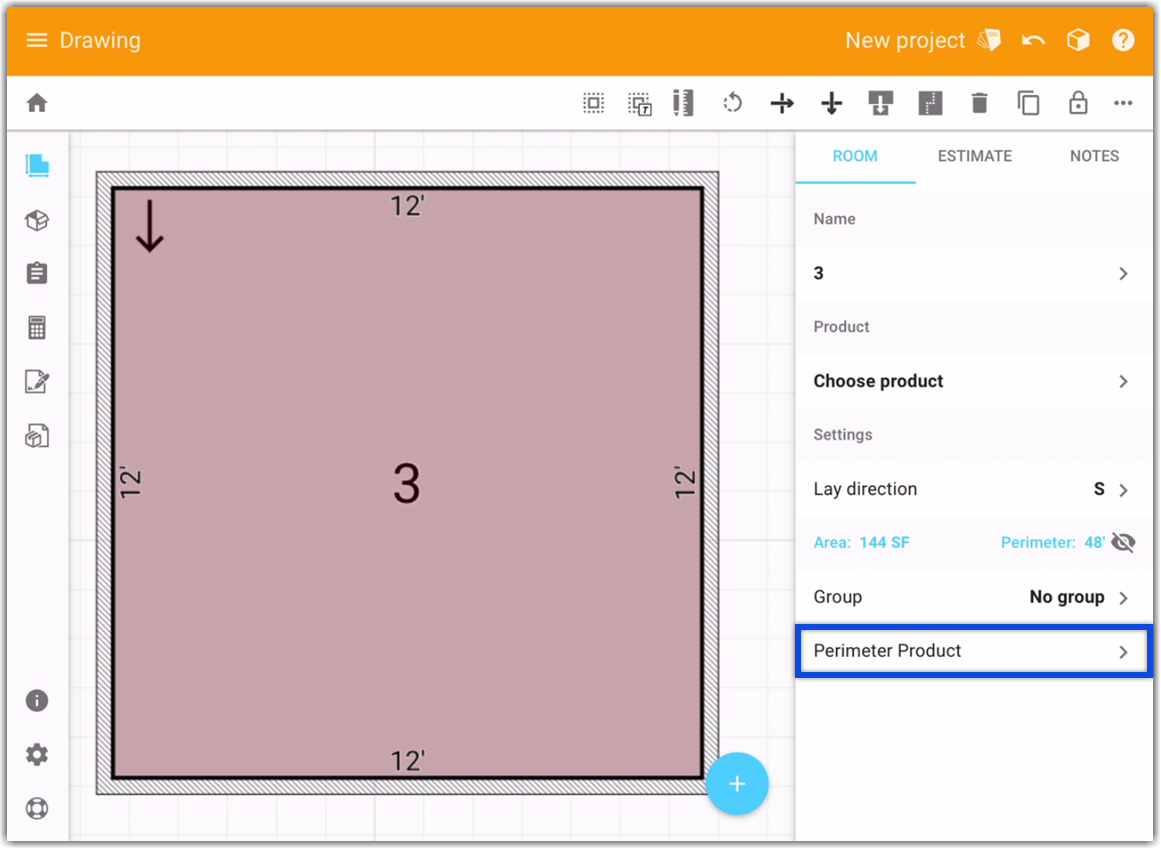
Task: Click the New project samples icon
Action: (989, 40)
